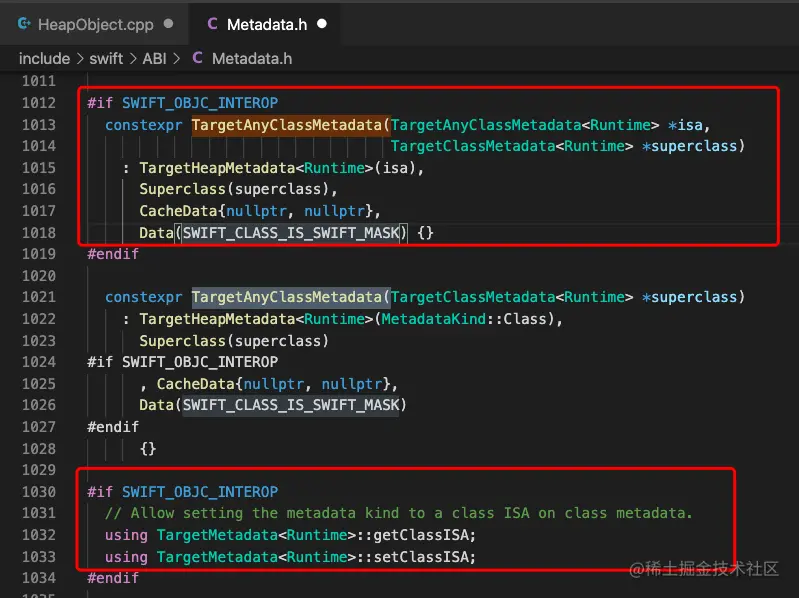Image resolution: width=799 pixels, height=598 pixels.
Task: Click '#if SWIFT_OBJC_INTEROP' on line 1030
Action: tap(182, 492)
